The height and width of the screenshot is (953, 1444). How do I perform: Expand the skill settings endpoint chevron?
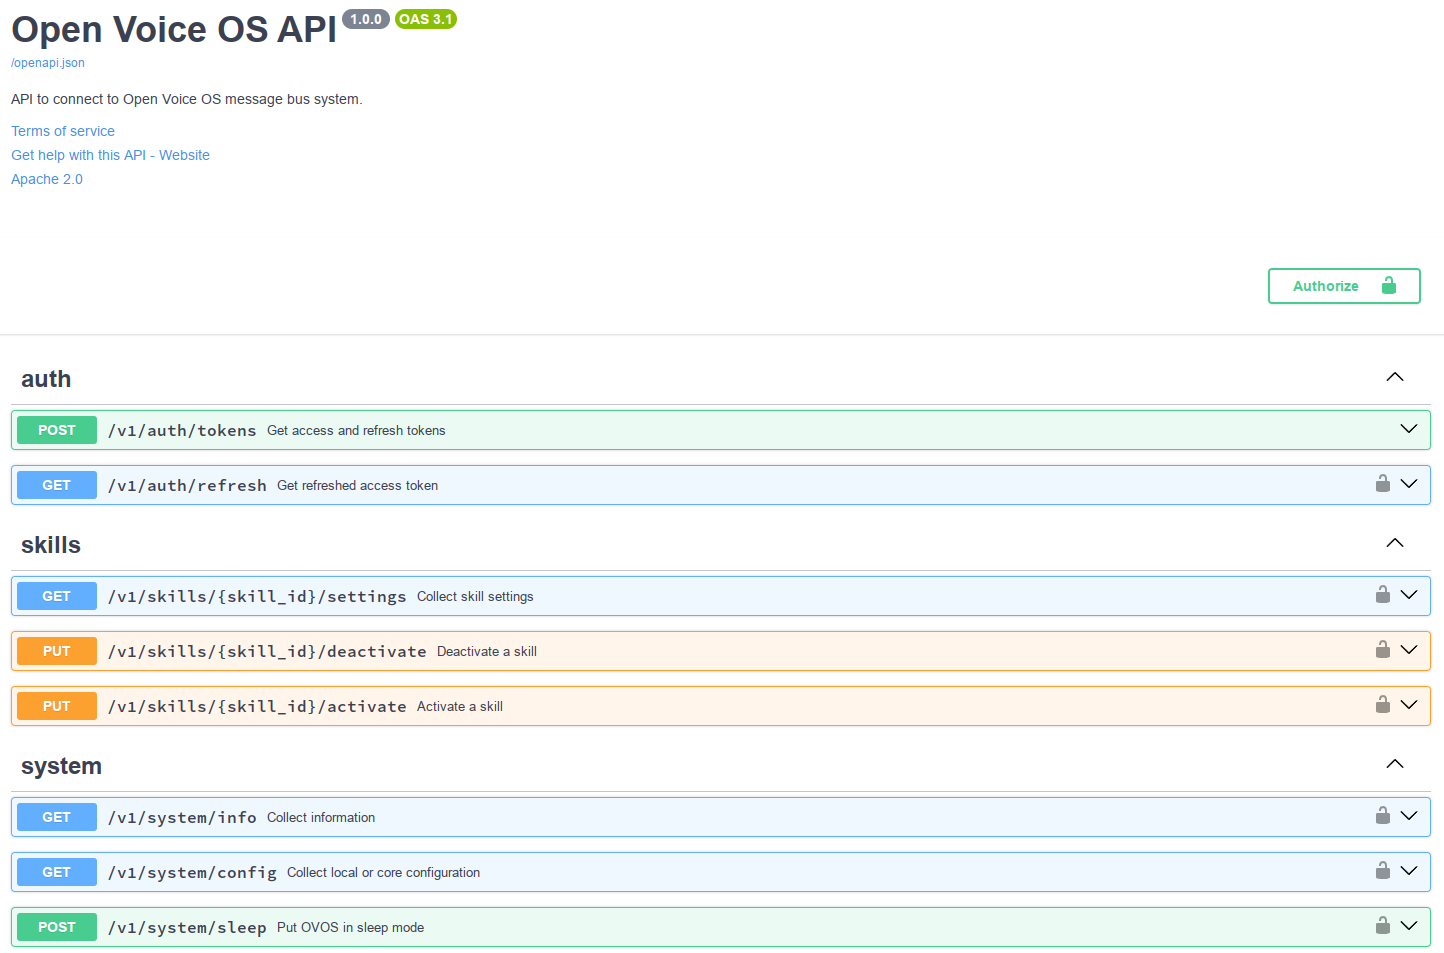1409,595
